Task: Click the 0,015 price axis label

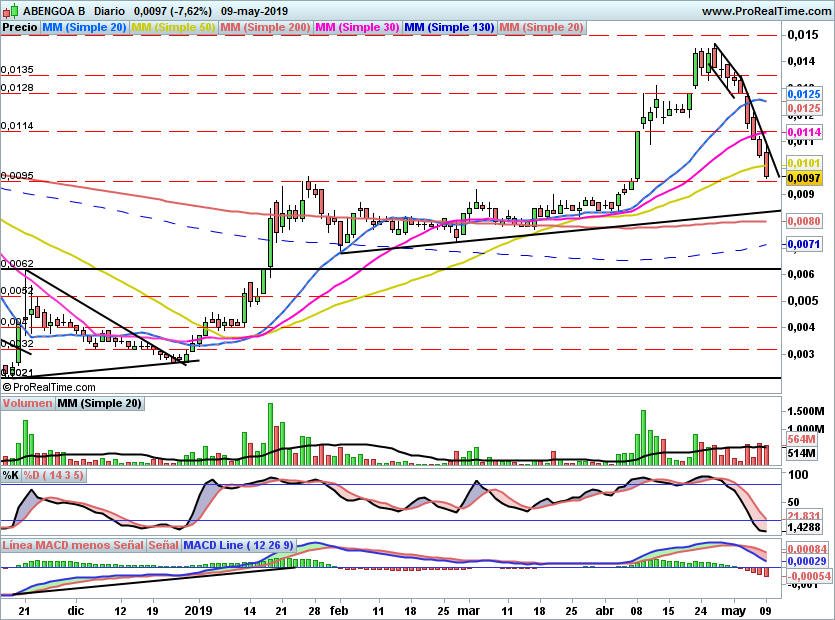Action: pos(803,35)
